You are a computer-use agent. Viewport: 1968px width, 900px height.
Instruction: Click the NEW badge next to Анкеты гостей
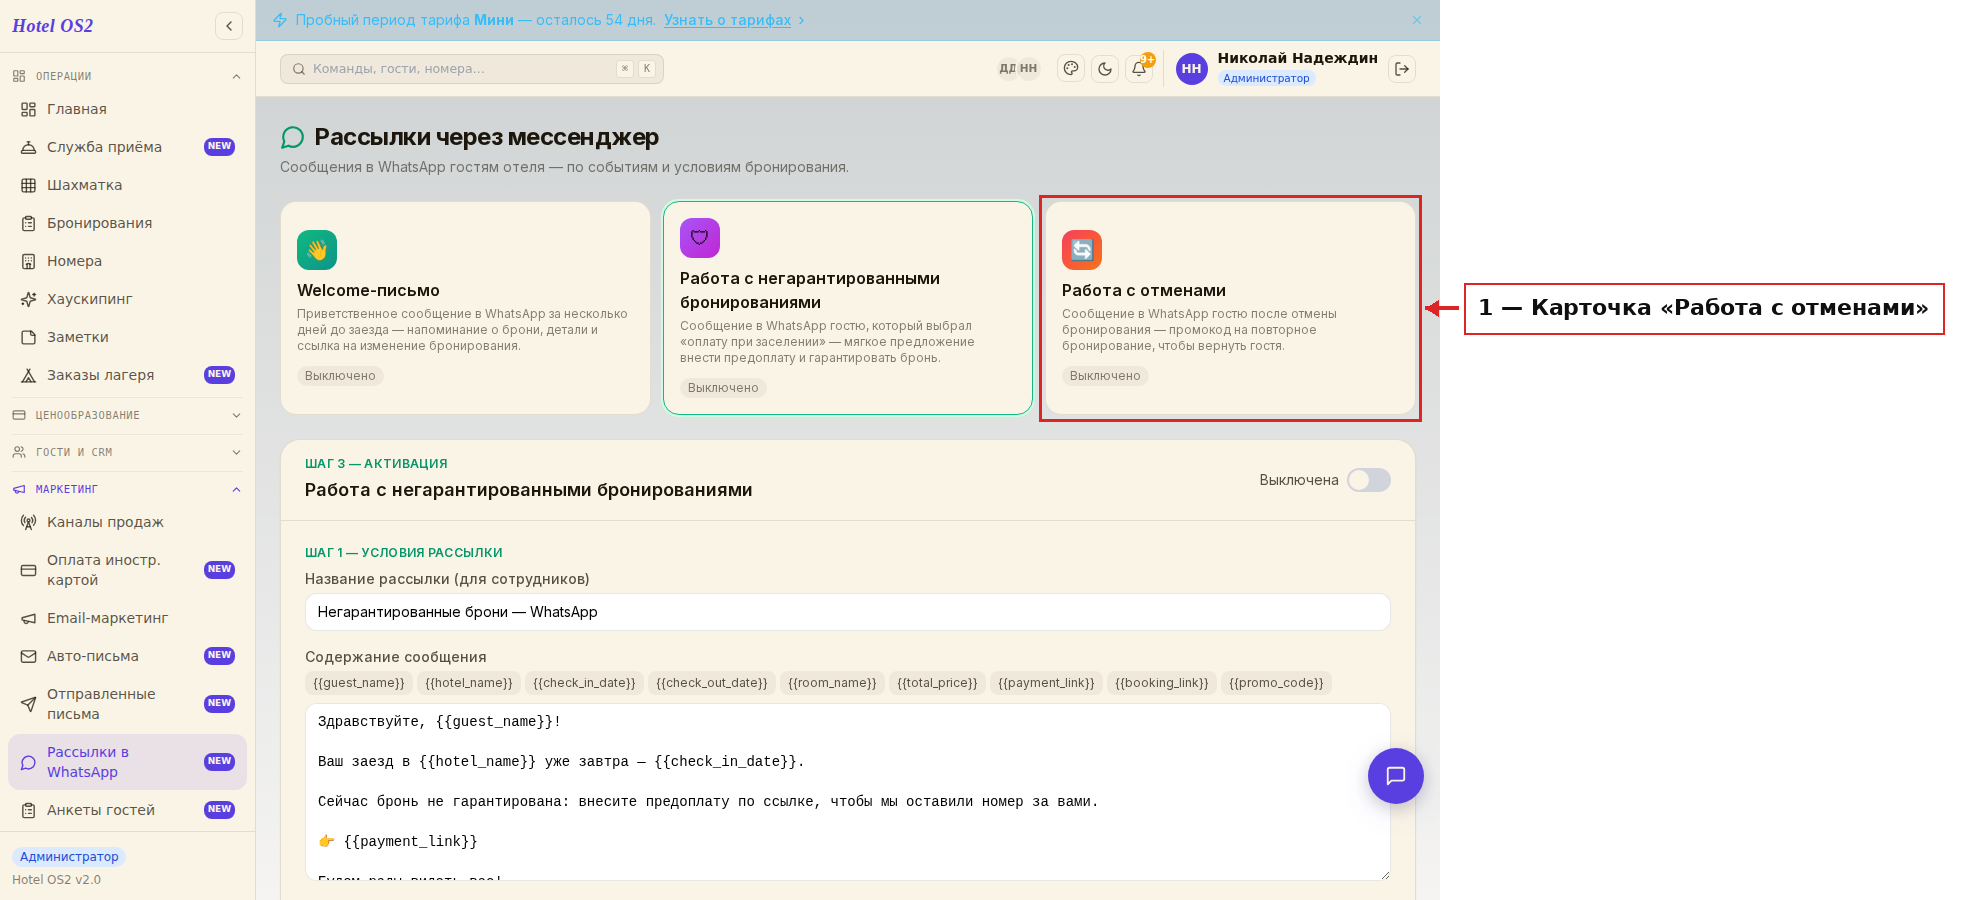pos(219,810)
